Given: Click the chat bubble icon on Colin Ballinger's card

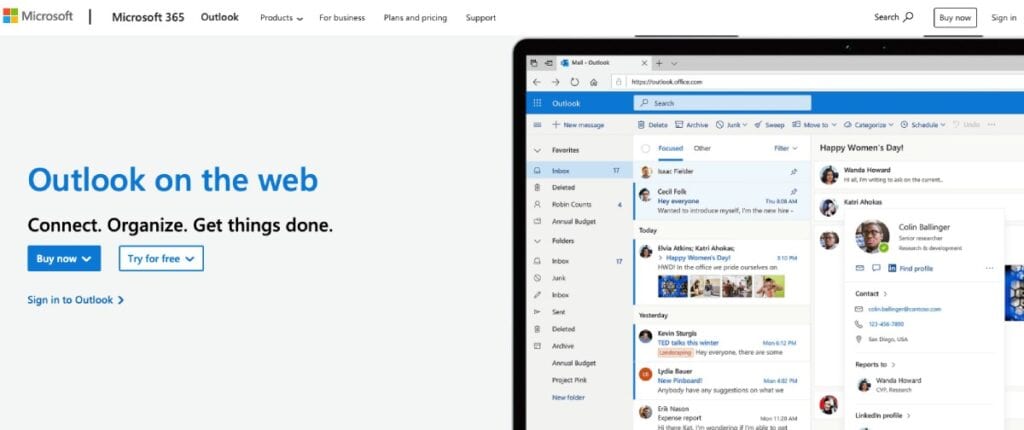Looking at the screenshot, I should 876,268.
